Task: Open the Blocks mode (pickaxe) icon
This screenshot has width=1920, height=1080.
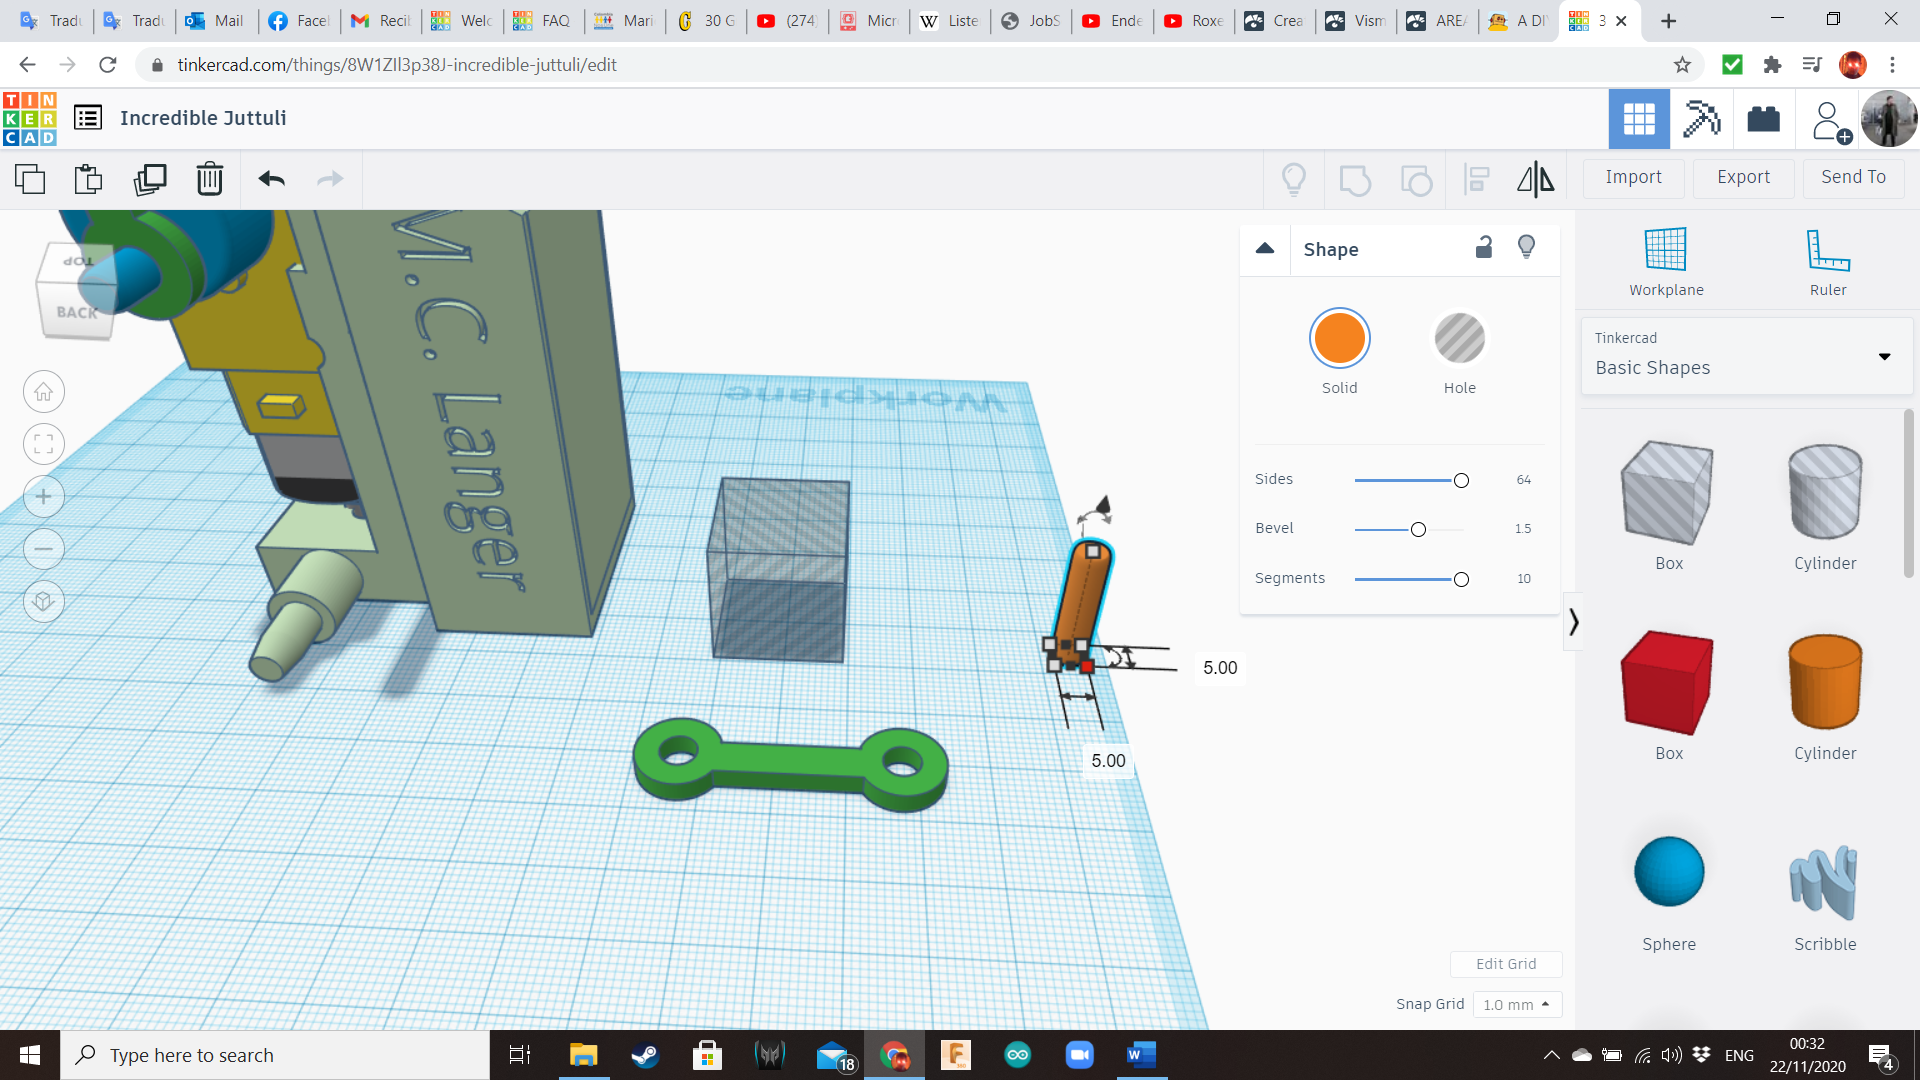Action: pyautogui.click(x=1701, y=119)
